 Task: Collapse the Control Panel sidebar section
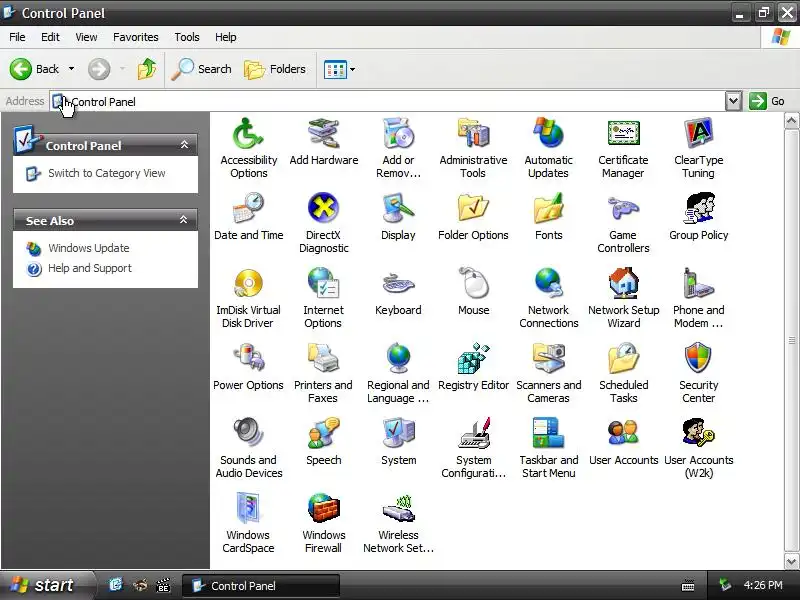pos(184,145)
